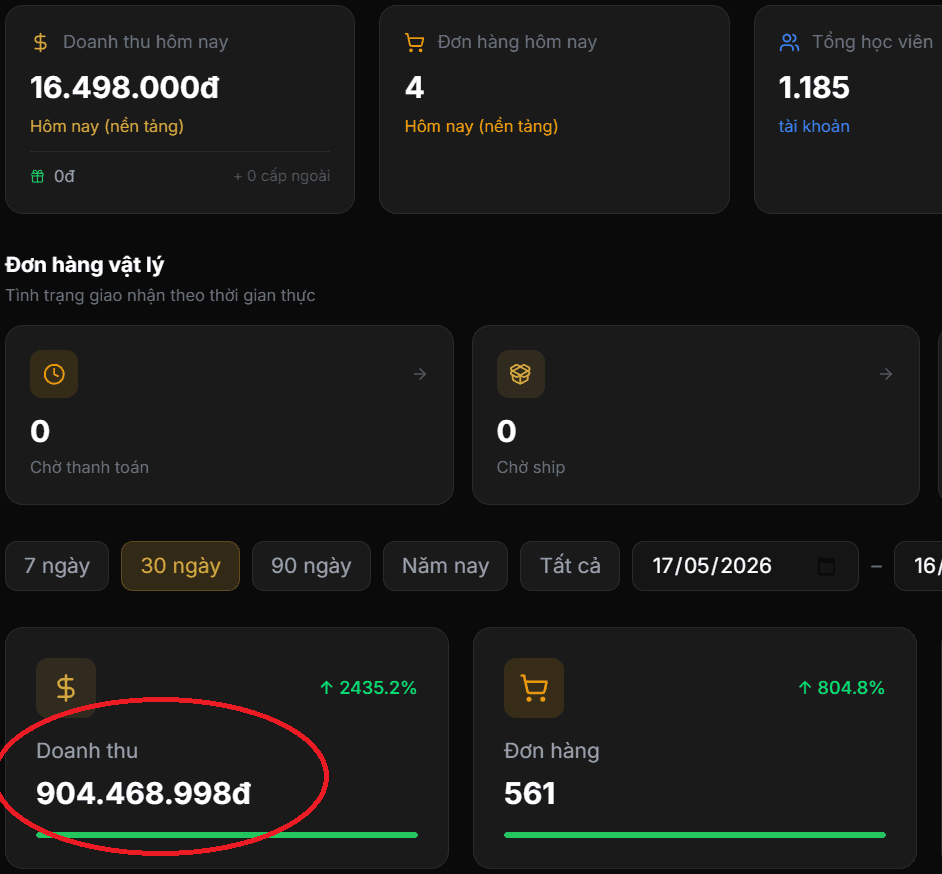942x874 pixels.
Task: Click the users icon beside Tổng học viên
Action: (789, 43)
